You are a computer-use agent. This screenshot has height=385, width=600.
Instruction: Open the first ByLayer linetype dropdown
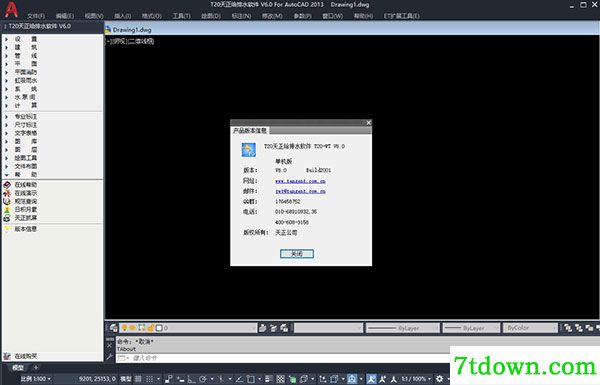click(x=403, y=328)
